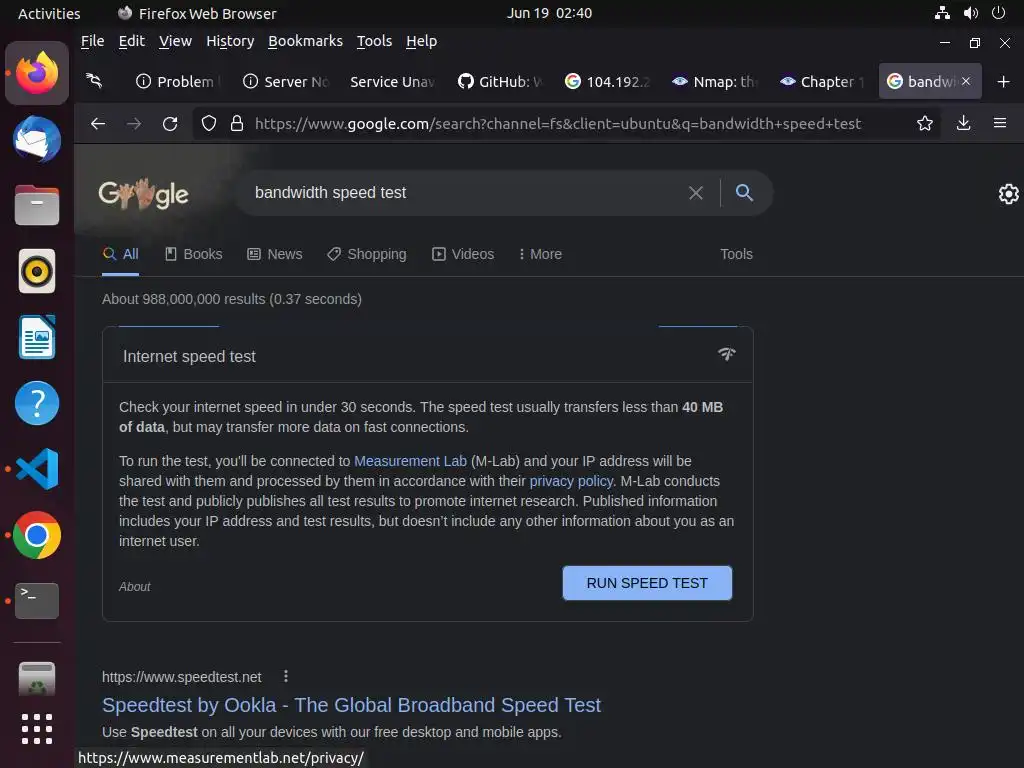Open the File menu
The image size is (1024, 768).
click(x=92, y=41)
